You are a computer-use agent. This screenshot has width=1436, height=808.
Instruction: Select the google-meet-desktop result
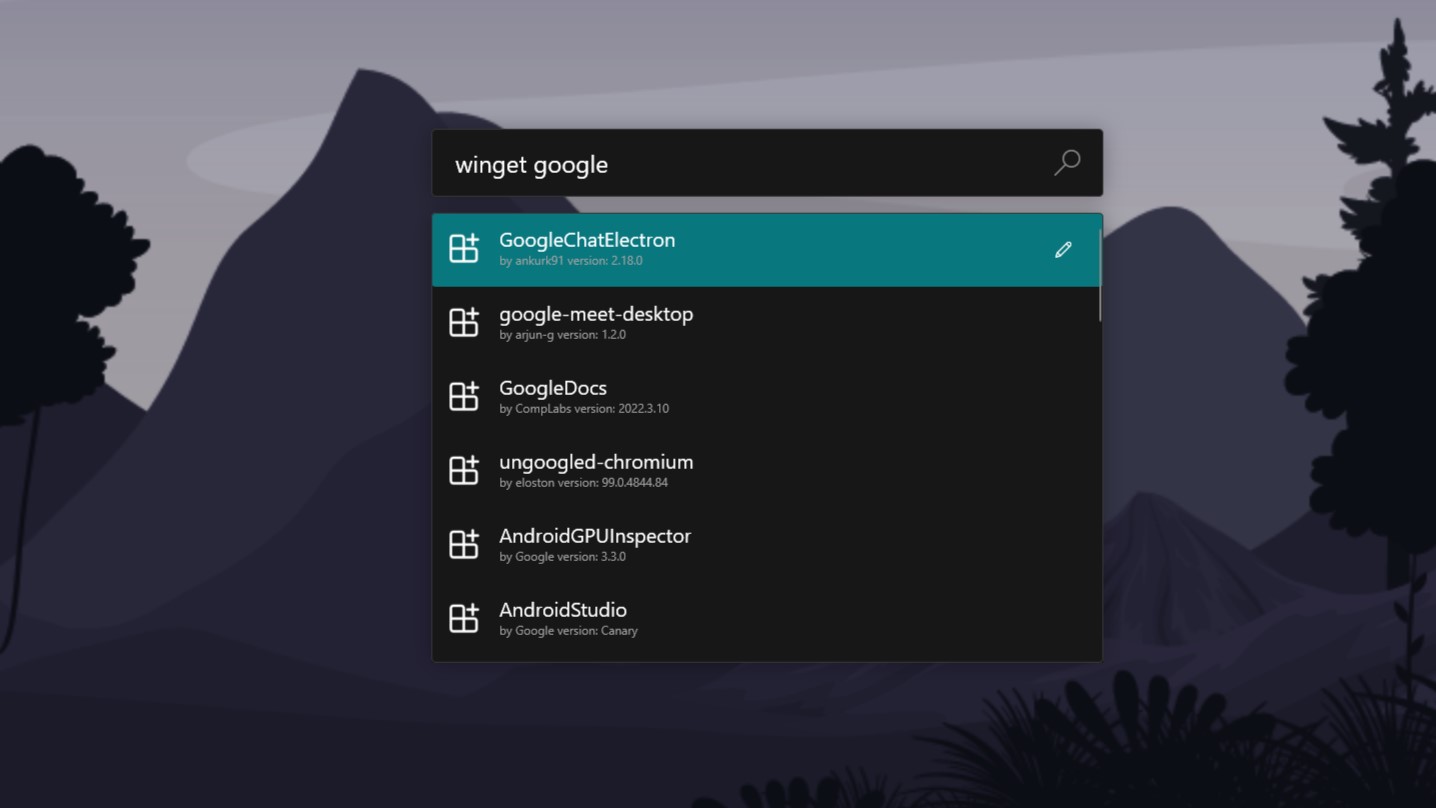[766, 323]
